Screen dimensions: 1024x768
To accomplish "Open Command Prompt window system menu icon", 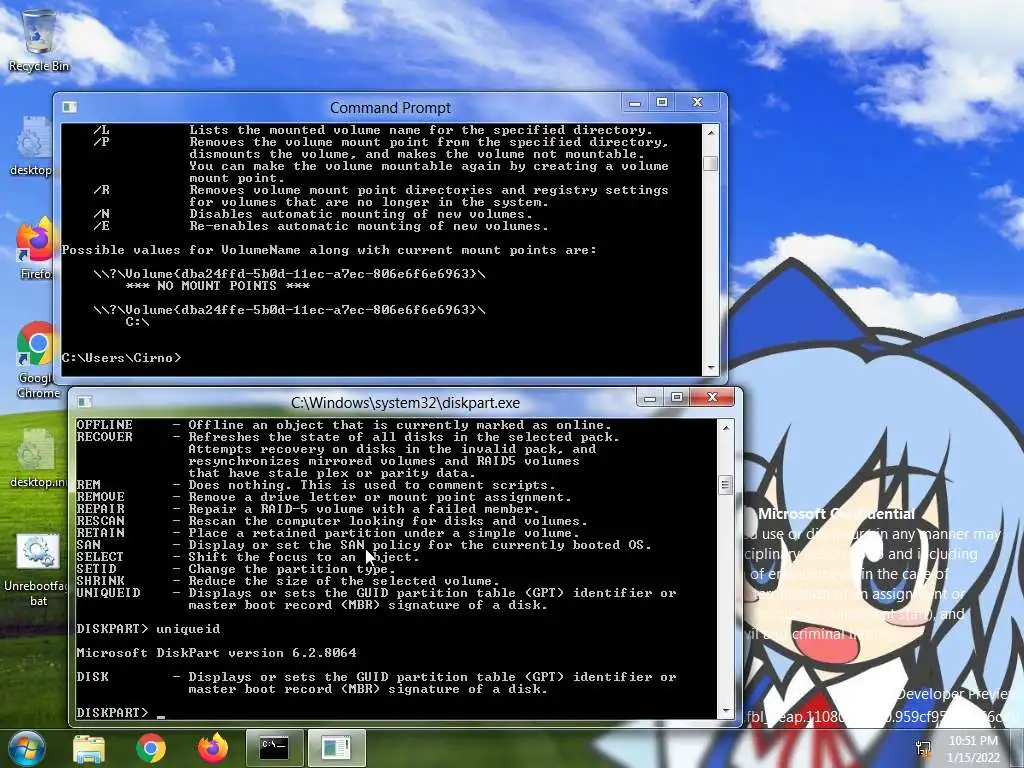I will coord(69,107).
